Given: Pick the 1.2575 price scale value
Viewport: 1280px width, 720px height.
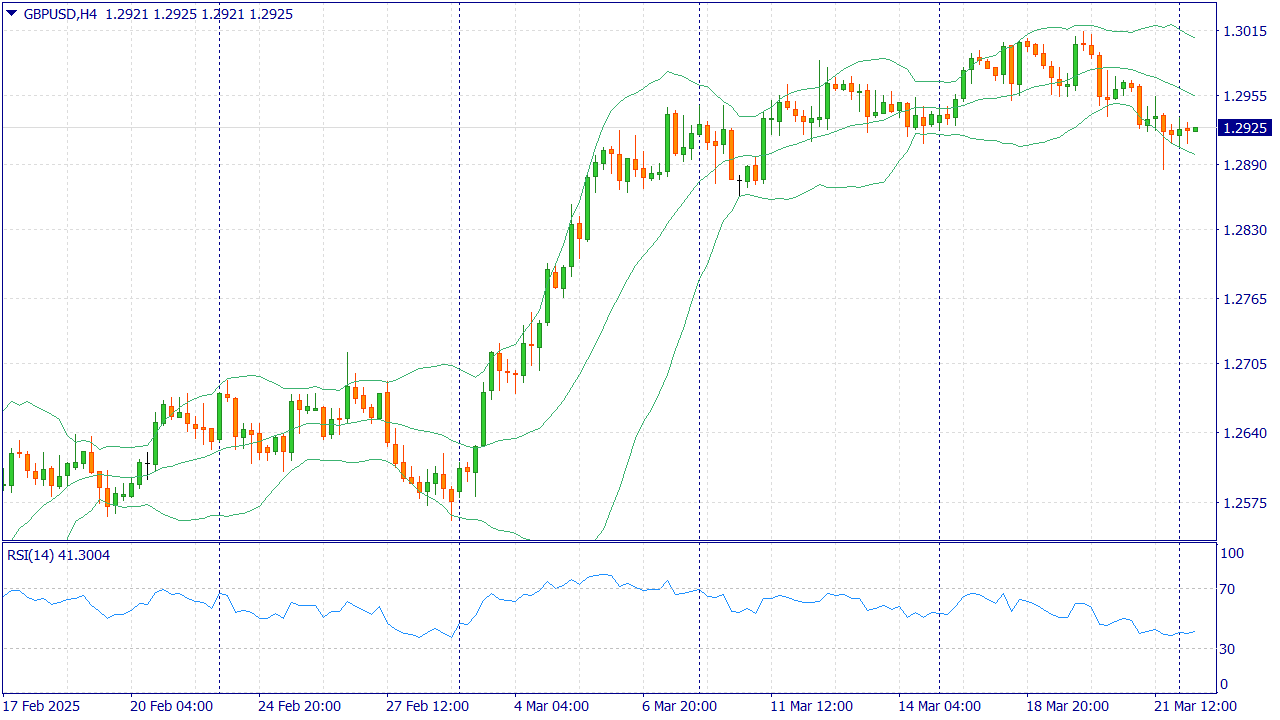Looking at the screenshot, I should [1243, 503].
